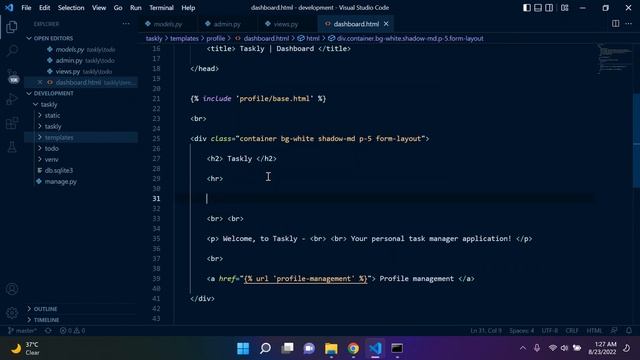Expand the static folder
This screenshot has width=640, height=360.
coord(52,116)
